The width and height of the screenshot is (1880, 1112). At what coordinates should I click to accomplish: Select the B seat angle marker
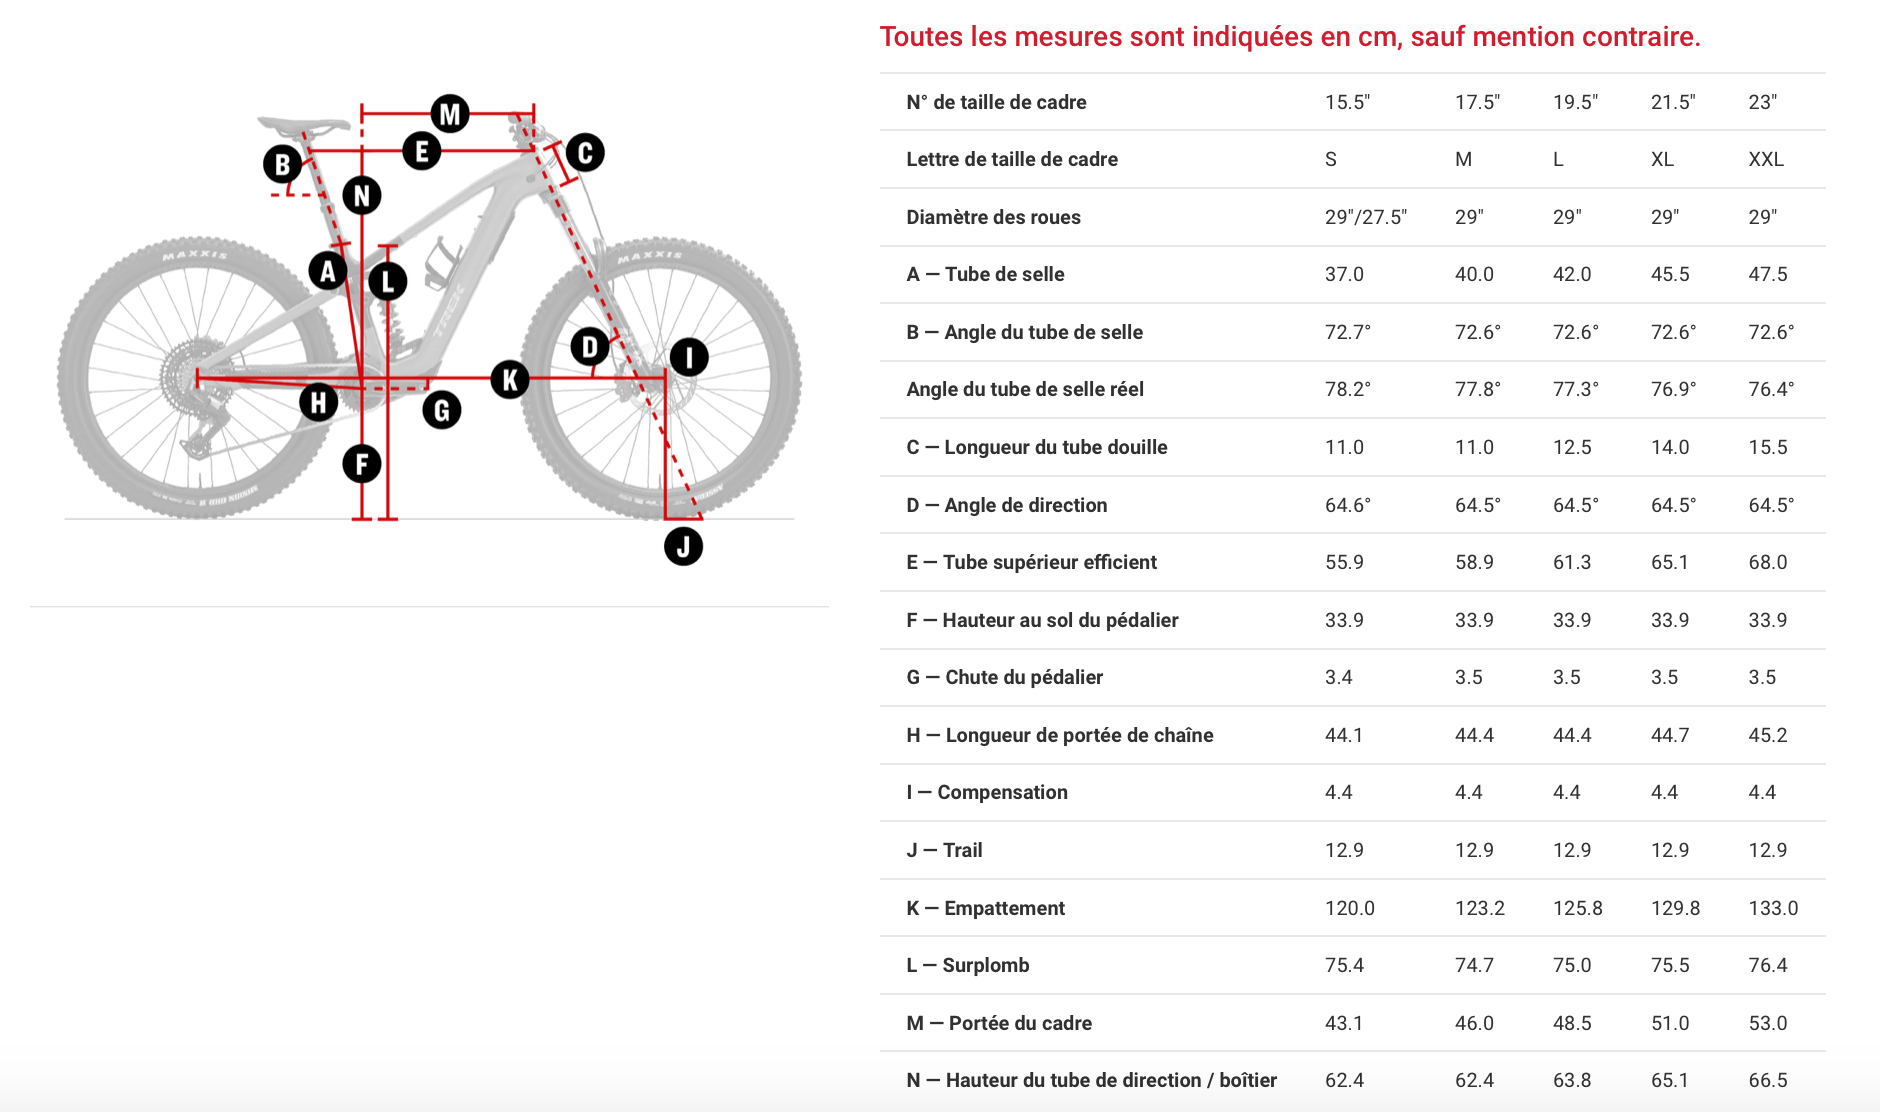pyautogui.click(x=283, y=164)
